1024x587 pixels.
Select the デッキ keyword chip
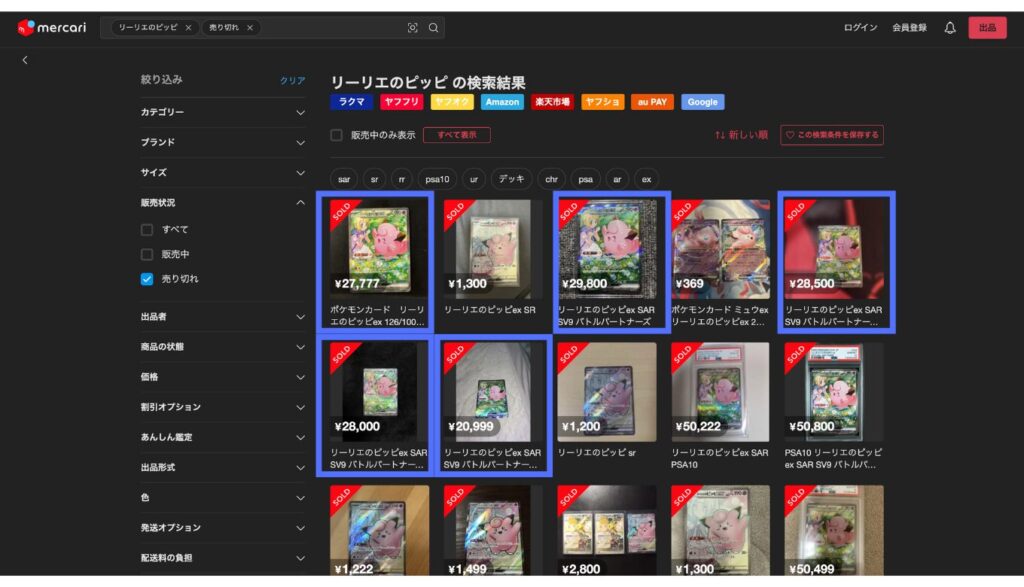[x=511, y=179]
